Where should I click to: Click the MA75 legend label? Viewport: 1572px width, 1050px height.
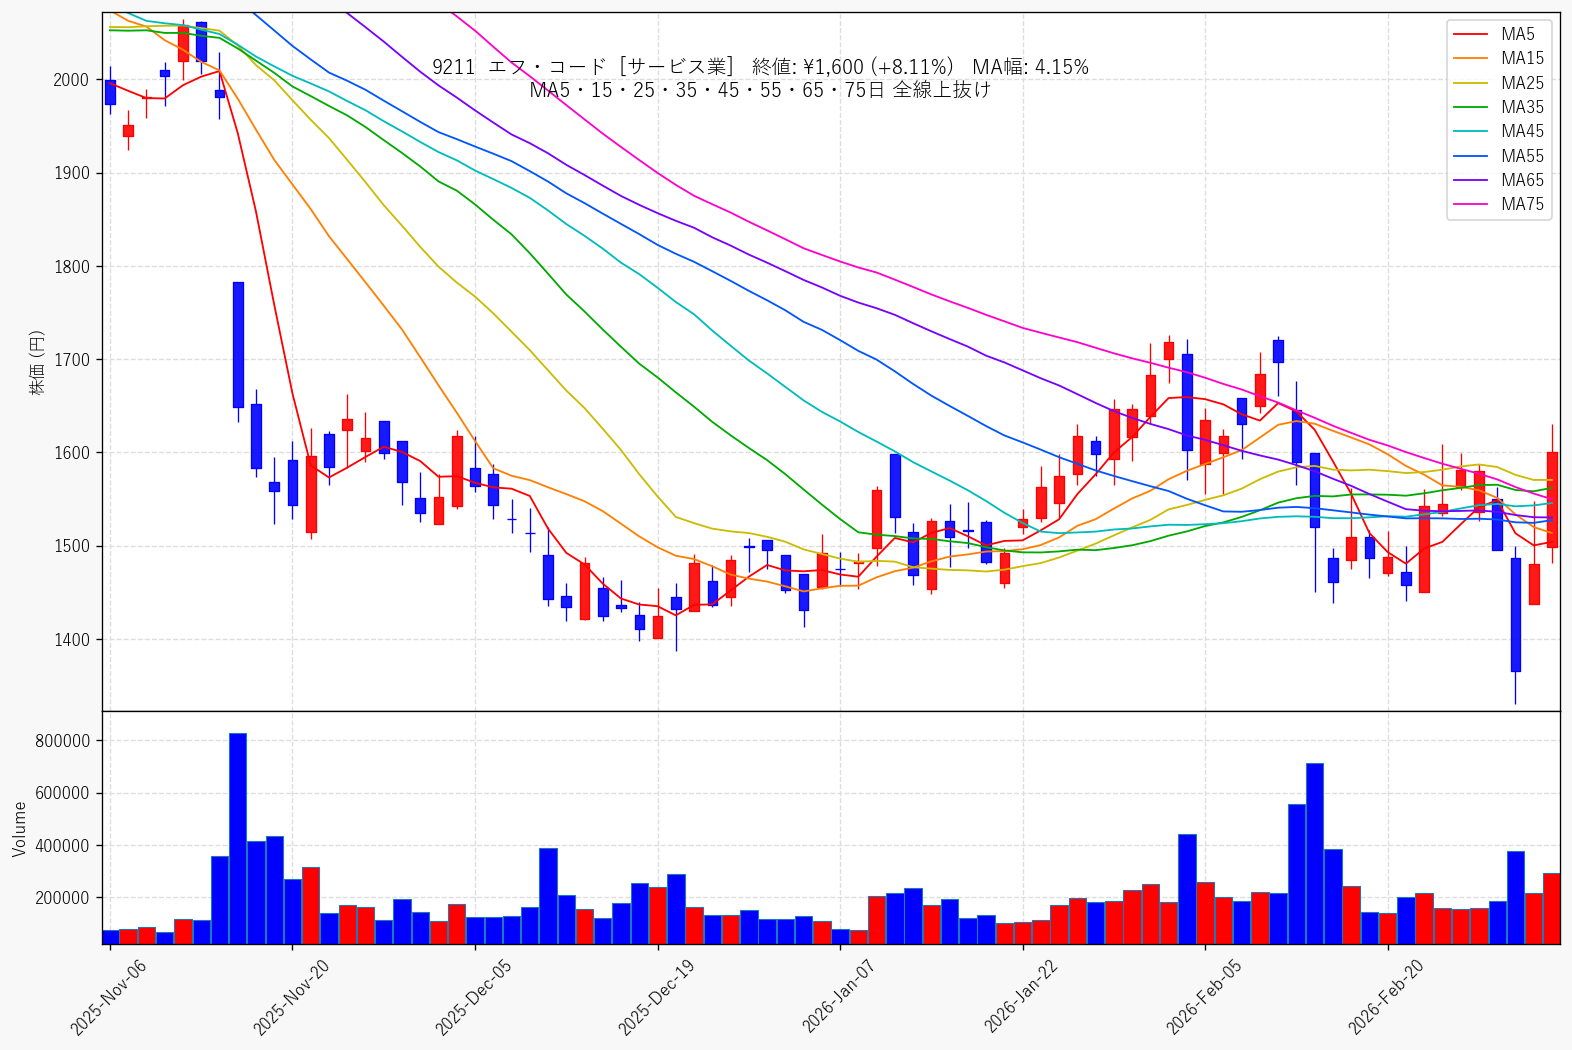click(x=1522, y=204)
